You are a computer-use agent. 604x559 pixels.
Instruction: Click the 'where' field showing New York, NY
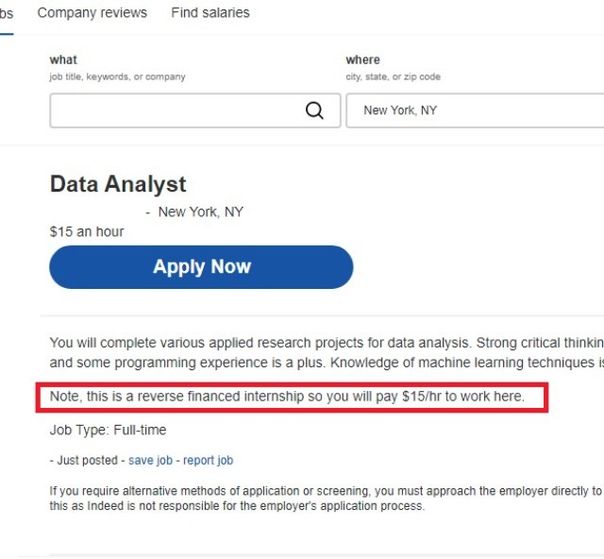coord(470,111)
